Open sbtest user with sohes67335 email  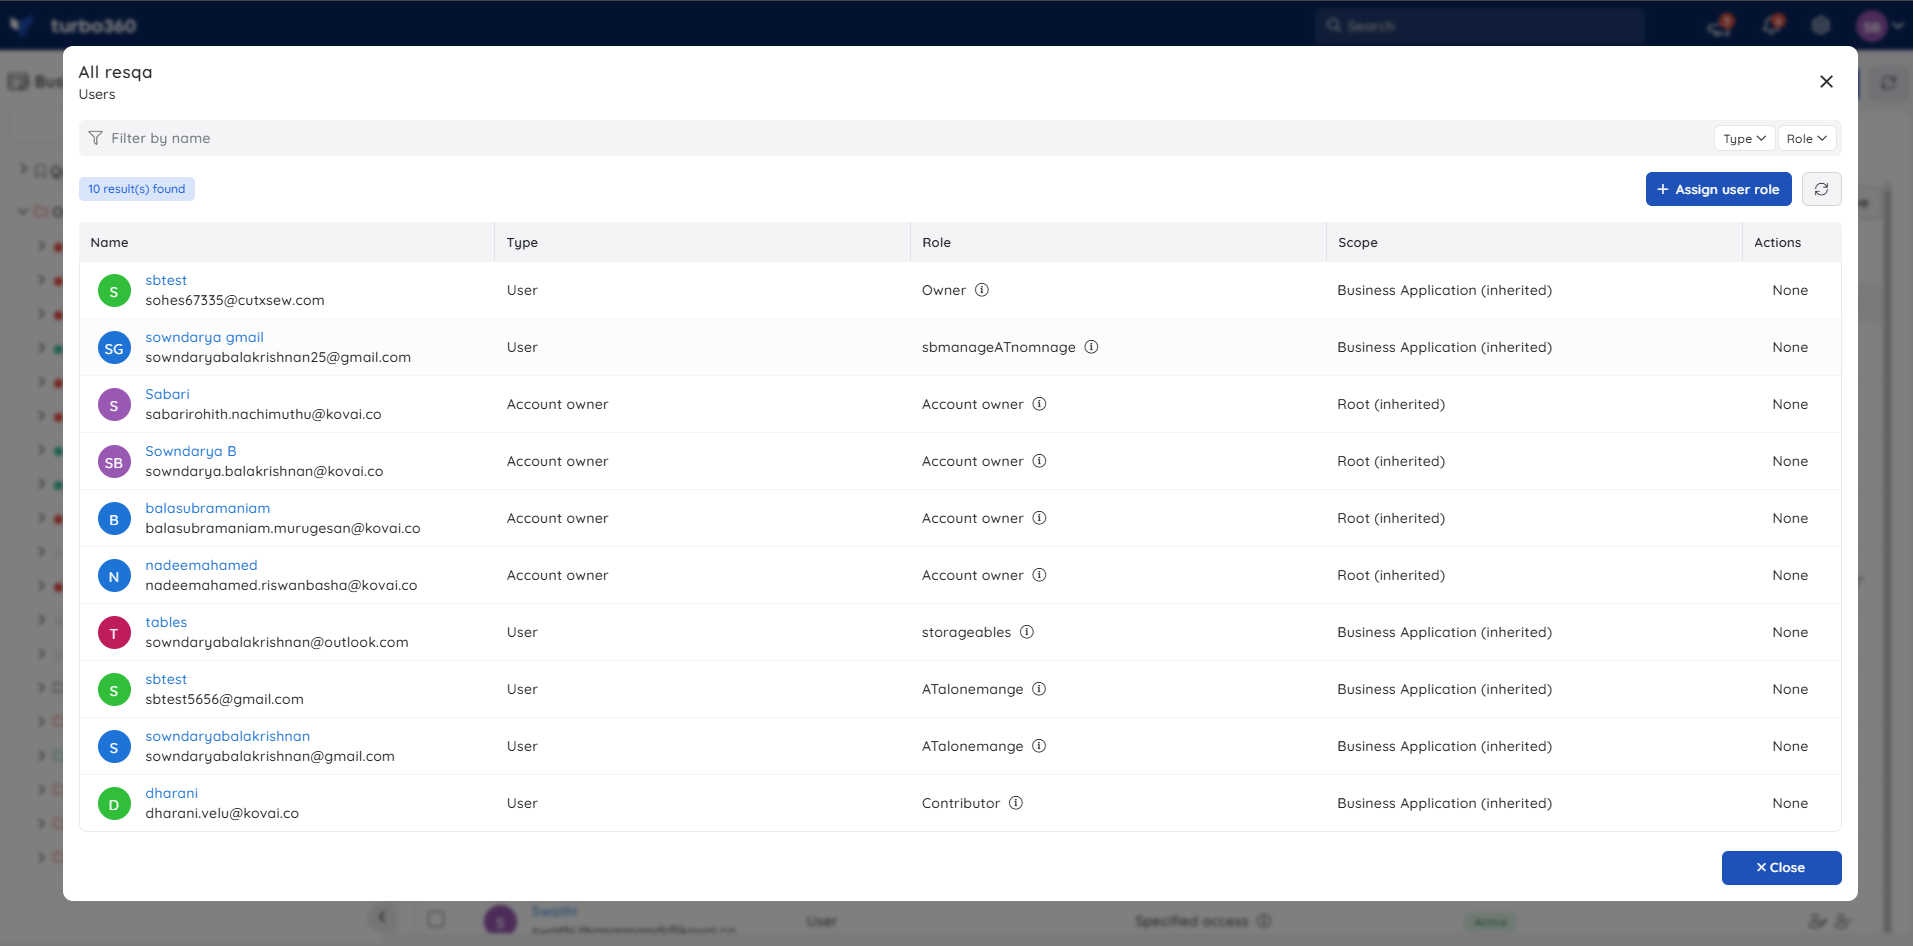[166, 280]
